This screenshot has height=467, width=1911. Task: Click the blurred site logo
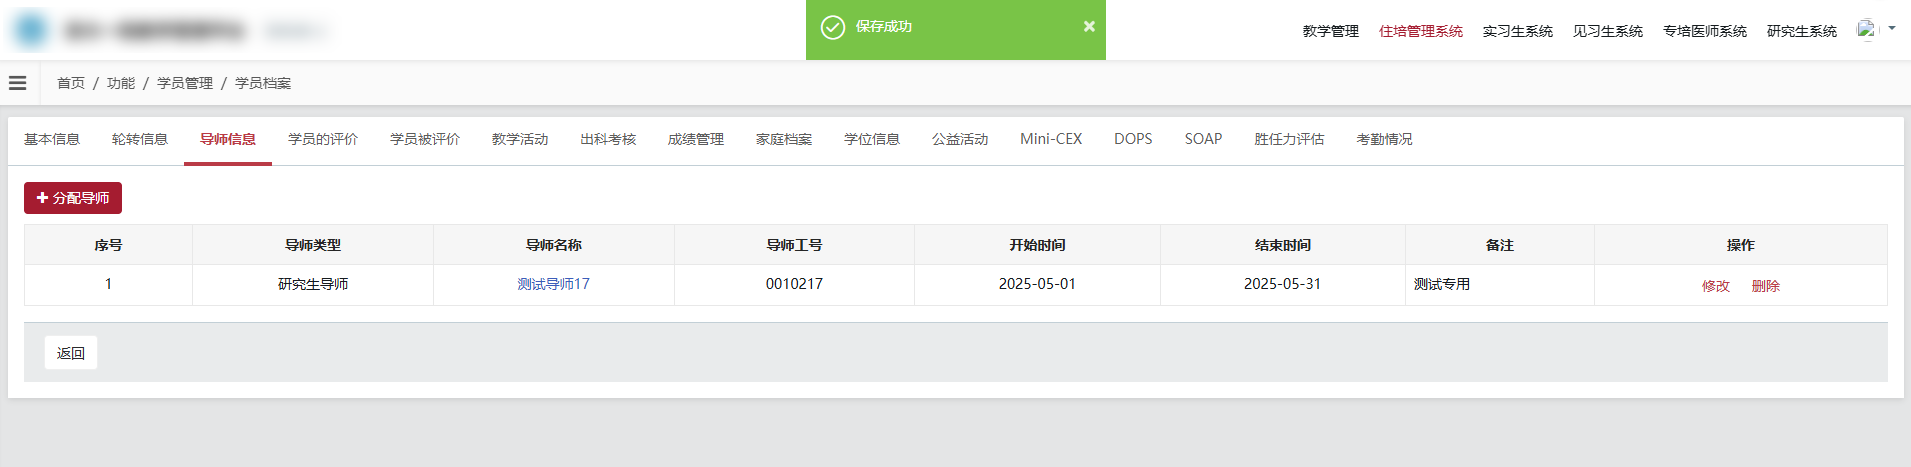point(31,30)
